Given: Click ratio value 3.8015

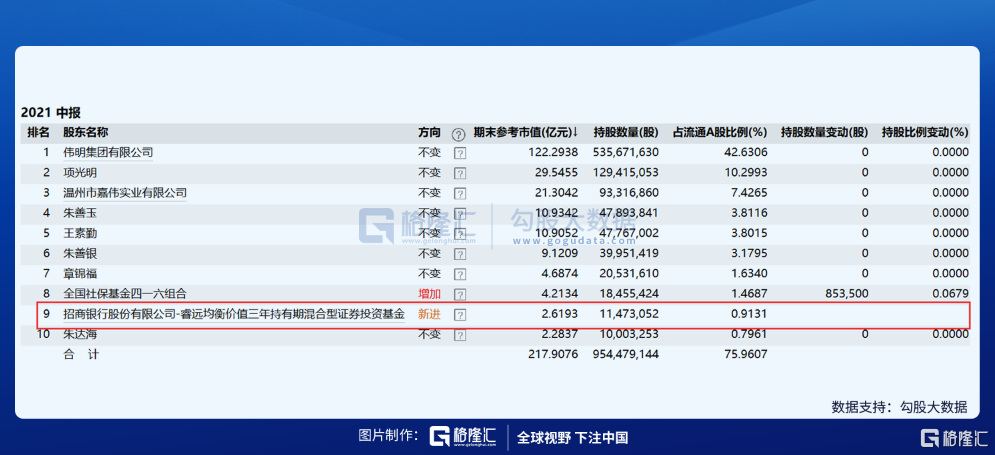Looking at the screenshot, I should [x=749, y=234].
